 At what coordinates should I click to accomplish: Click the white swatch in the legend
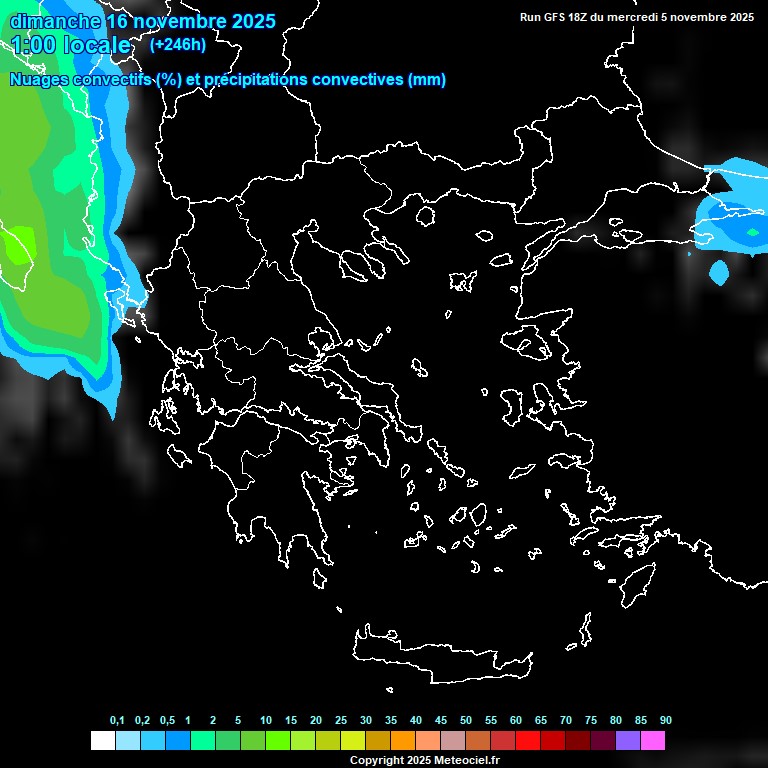[102, 741]
